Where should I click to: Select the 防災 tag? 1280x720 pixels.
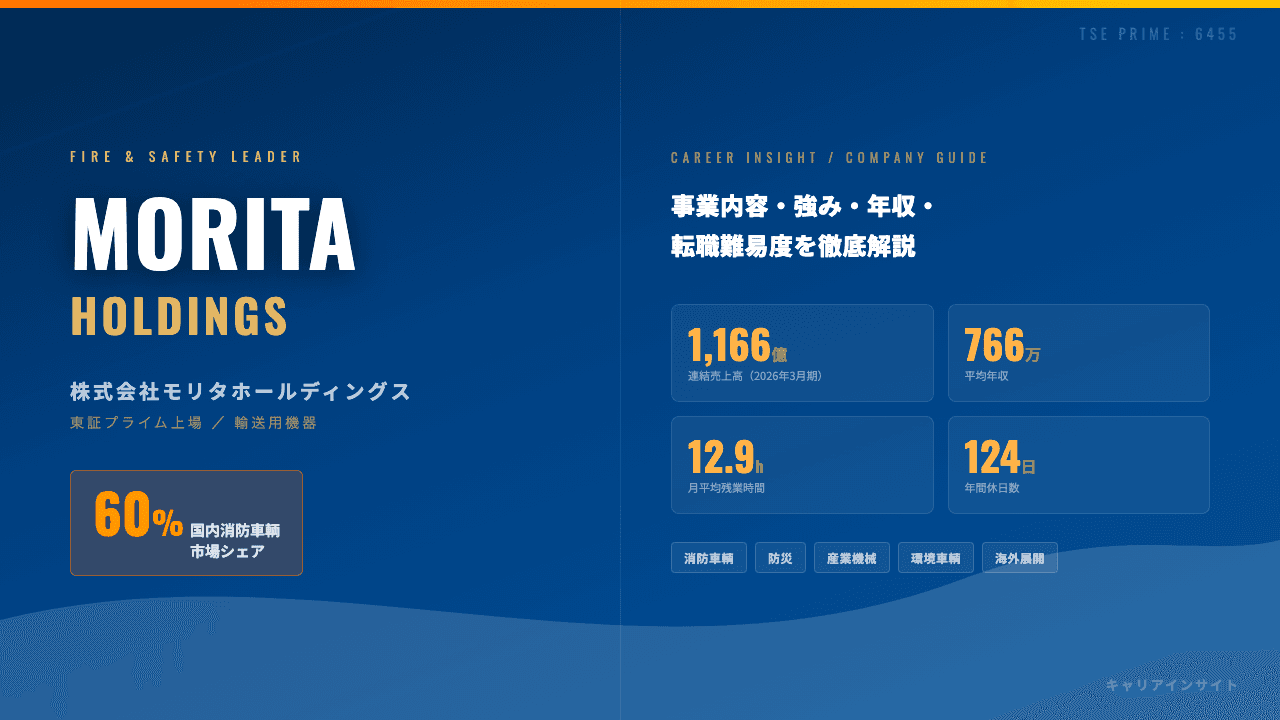[x=780, y=558]
